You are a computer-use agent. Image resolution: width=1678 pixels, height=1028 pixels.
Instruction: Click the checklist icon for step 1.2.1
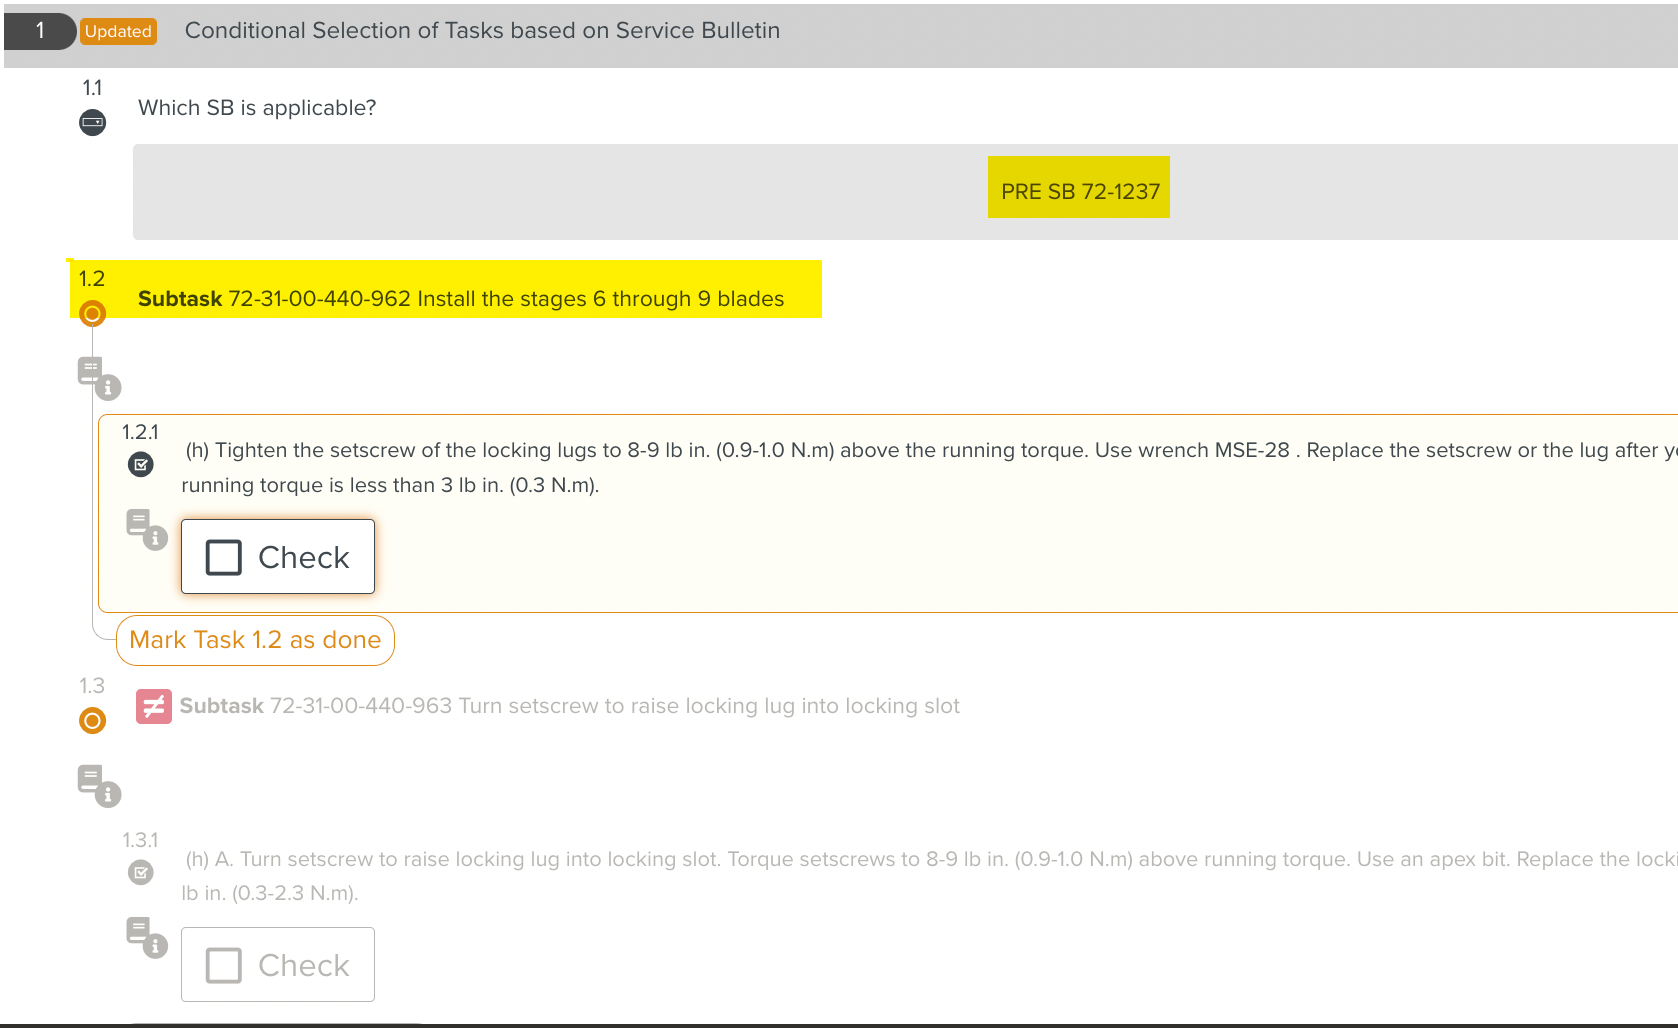click(x=141, y=465)
